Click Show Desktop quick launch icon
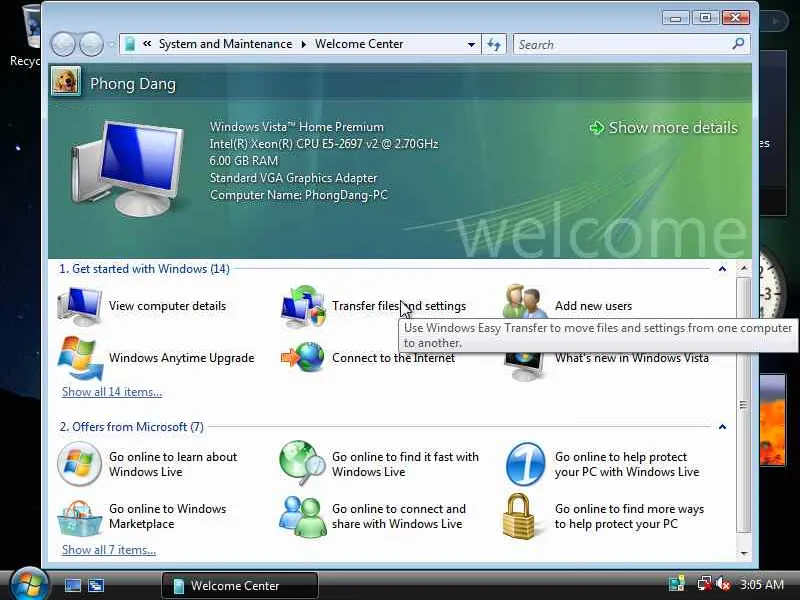Image resolution: width=800 pixels, height=600 pixels. [72, 585]
